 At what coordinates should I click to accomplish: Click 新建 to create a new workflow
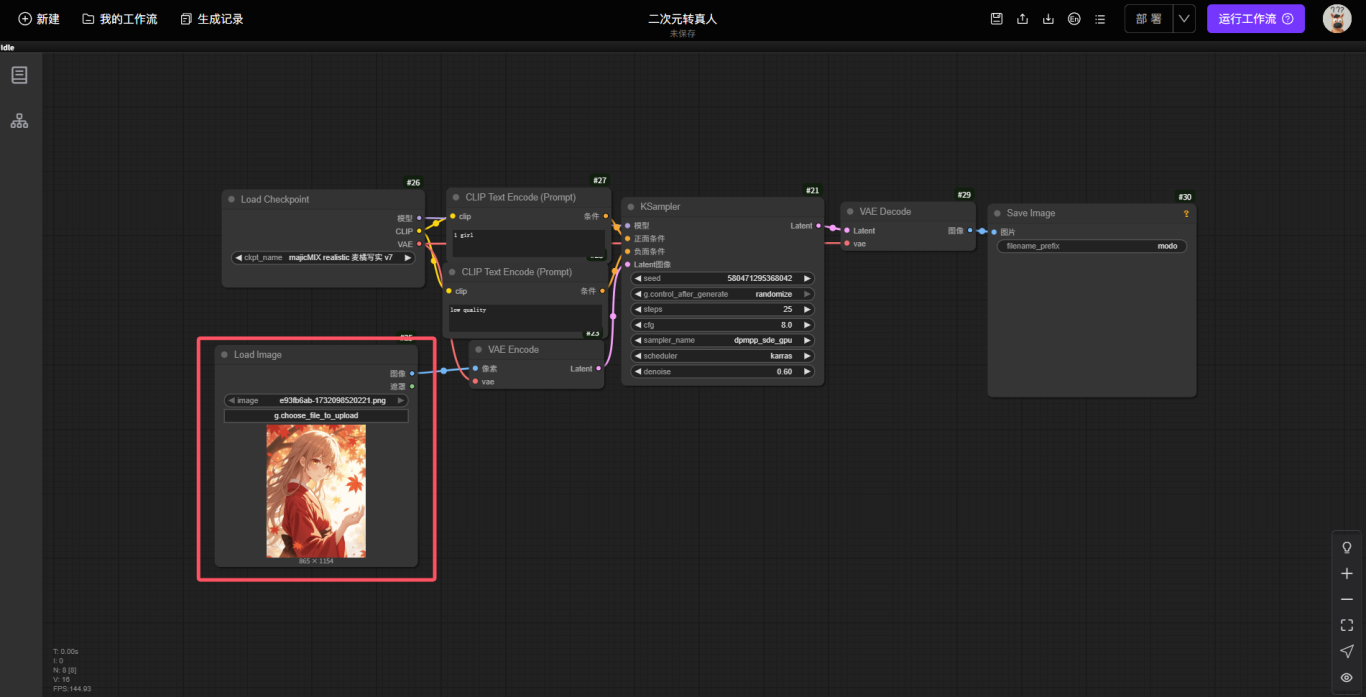tap(39, 19)
